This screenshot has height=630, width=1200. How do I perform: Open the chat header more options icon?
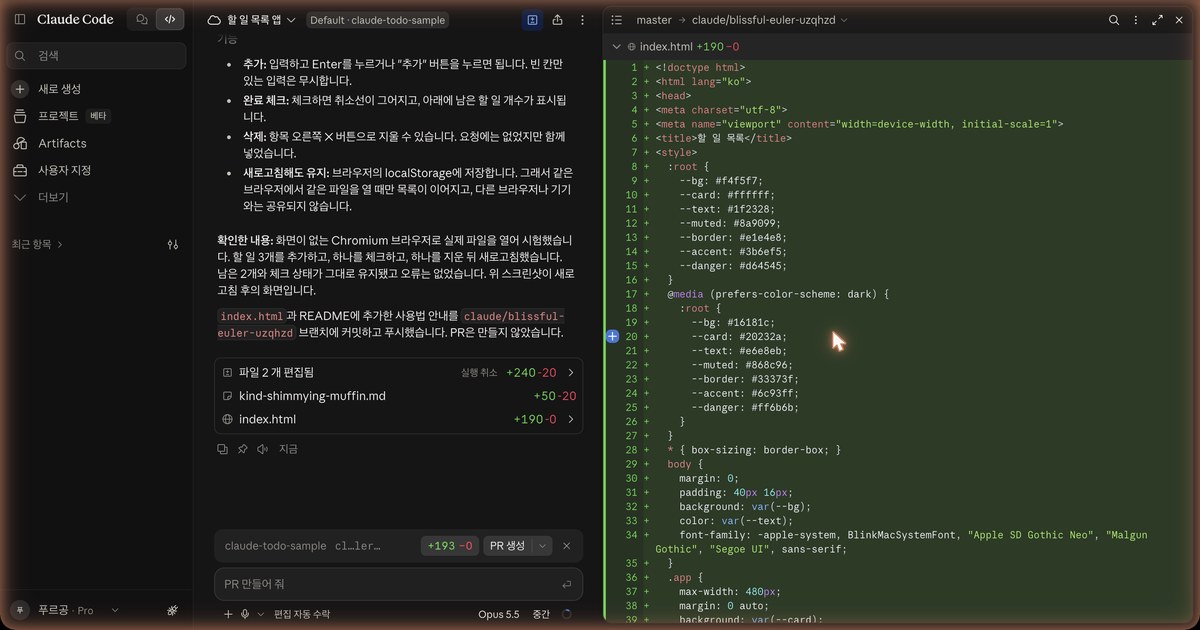pyautogui.click(x=582, y=19)
